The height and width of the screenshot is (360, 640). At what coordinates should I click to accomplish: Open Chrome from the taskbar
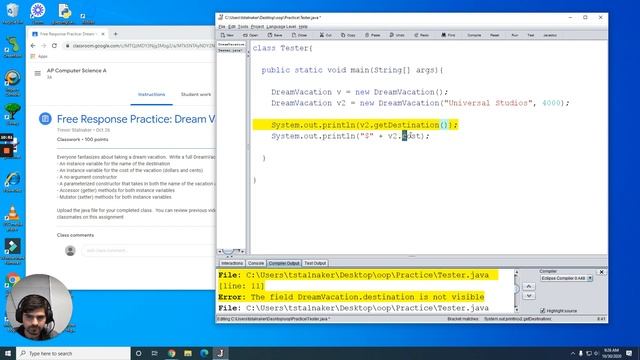point(171,353)
